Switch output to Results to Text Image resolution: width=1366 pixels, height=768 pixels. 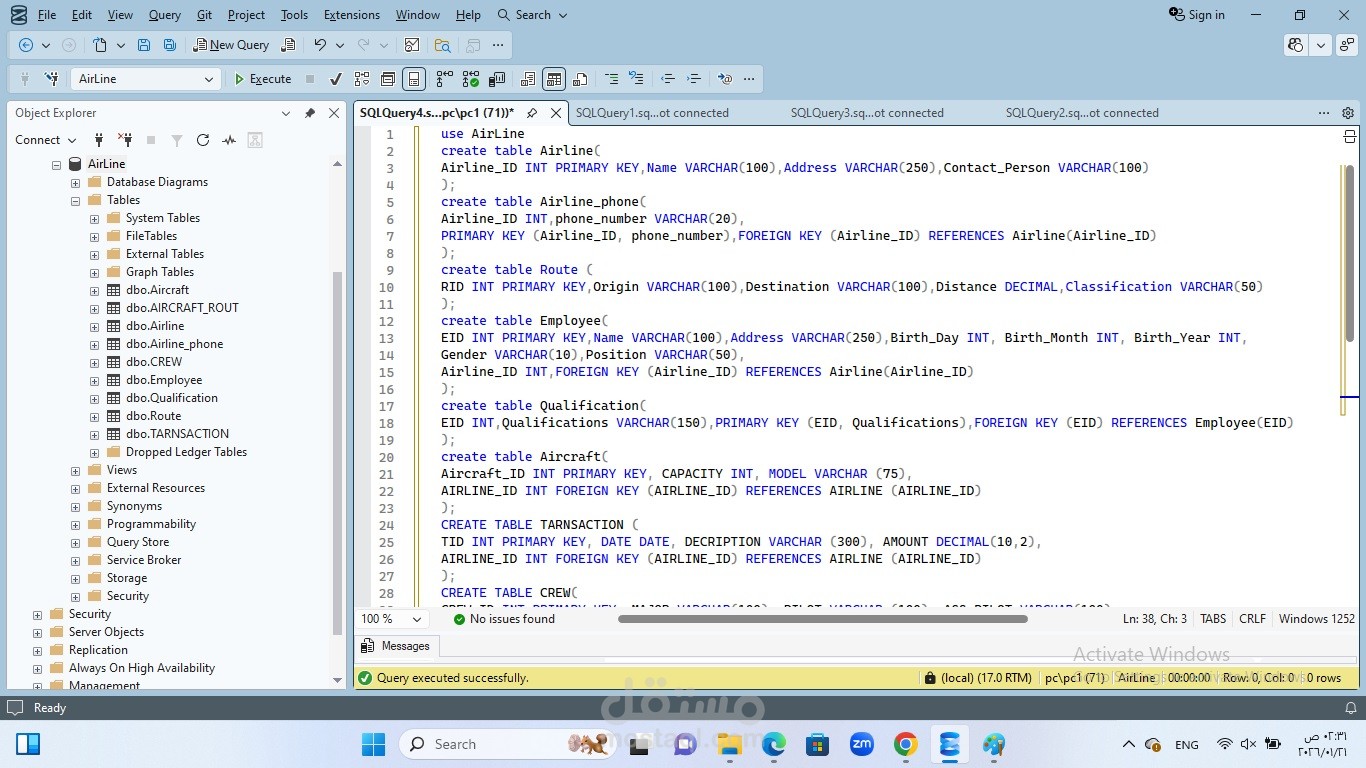point(528,79)
